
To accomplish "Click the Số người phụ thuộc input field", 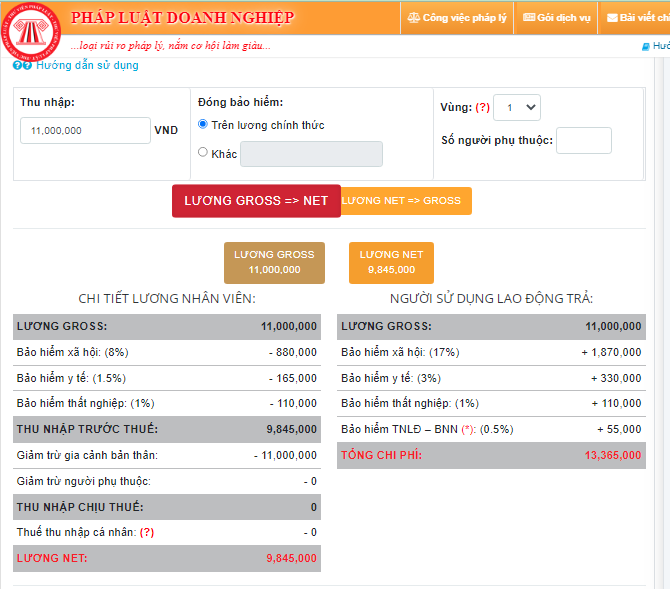I will tap(584, 140).
